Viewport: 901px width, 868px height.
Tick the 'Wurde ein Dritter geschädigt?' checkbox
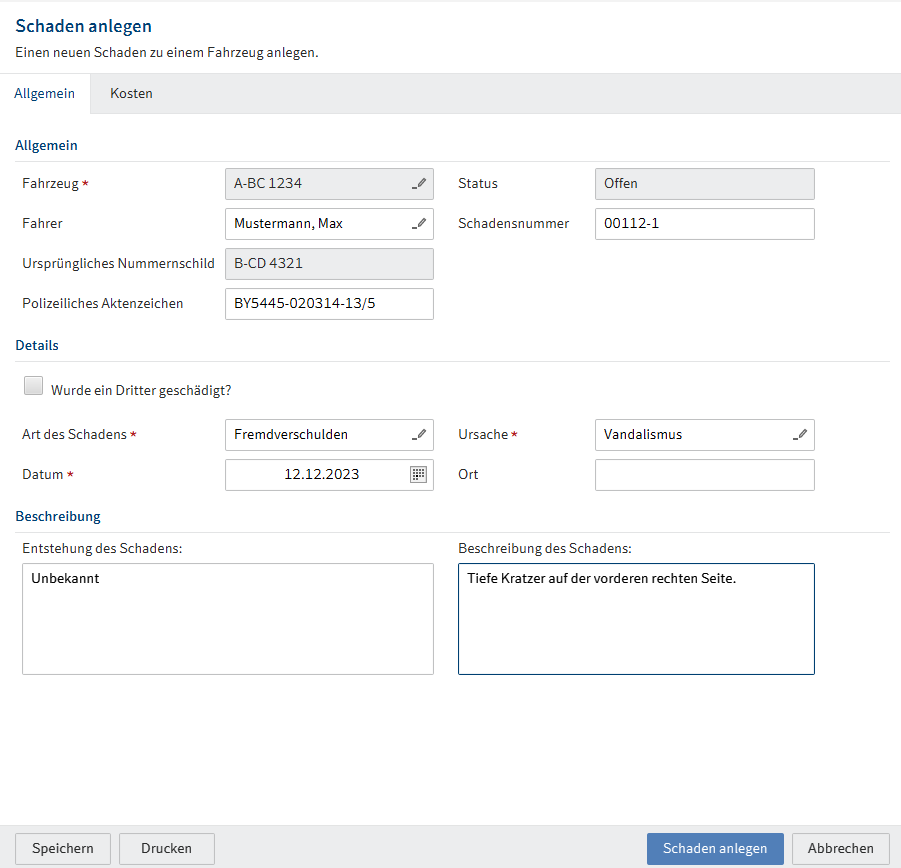pos(34,387)
